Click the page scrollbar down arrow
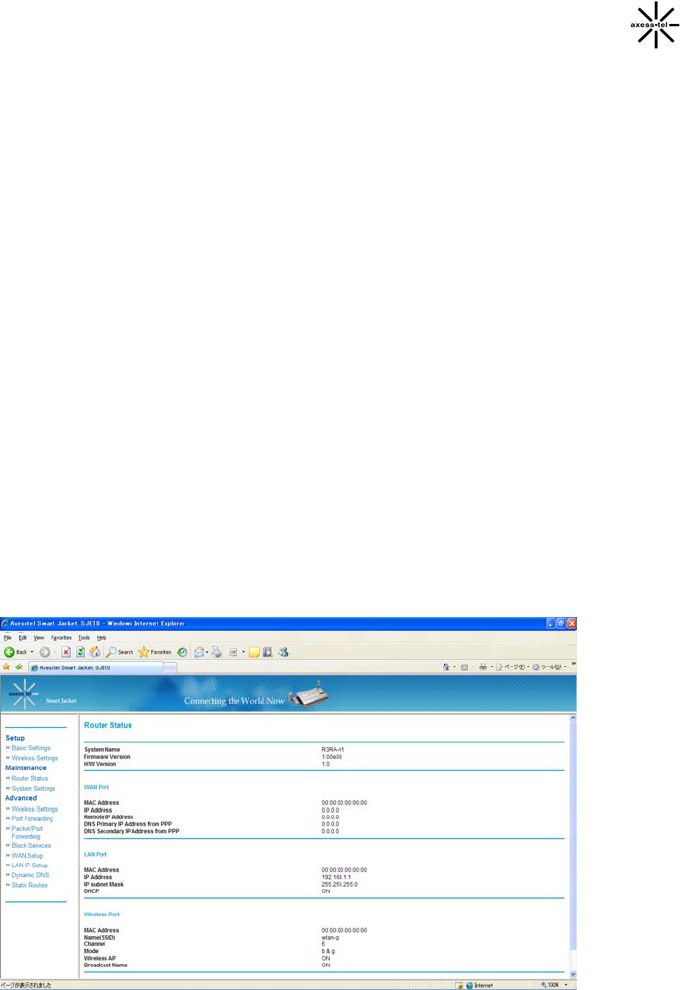Image resolution: width=680 pixels, height=990 pixels. 573,974
